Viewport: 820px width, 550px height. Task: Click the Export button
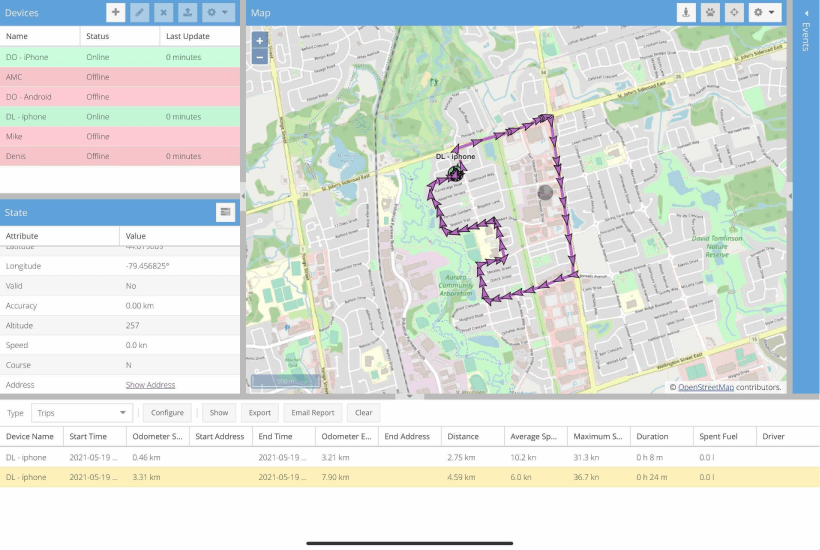coord(260,412)
